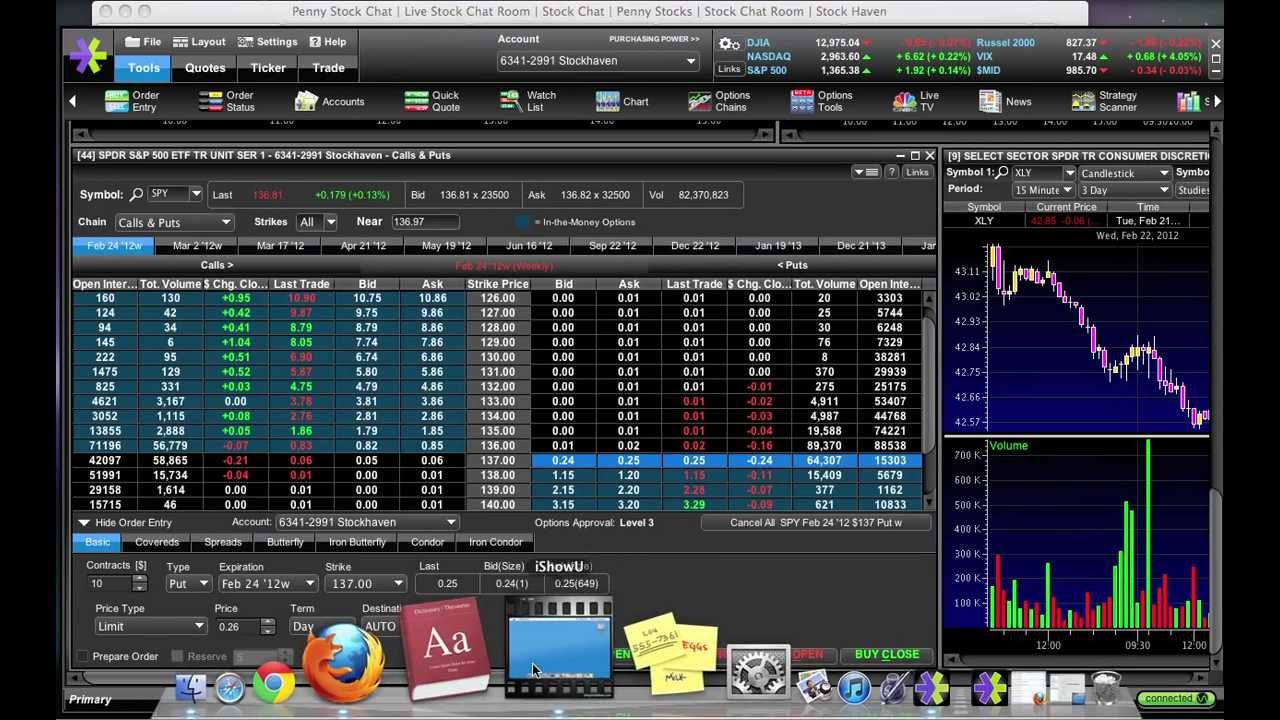Click Cancel All SPY Feb 24 button
The image size is (1280, 720).
tap(816, 523)
